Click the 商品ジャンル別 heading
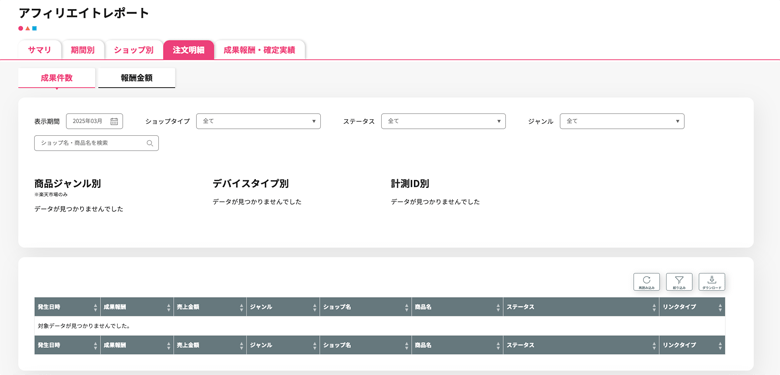The image size is (780, 375). click(68, 184)
